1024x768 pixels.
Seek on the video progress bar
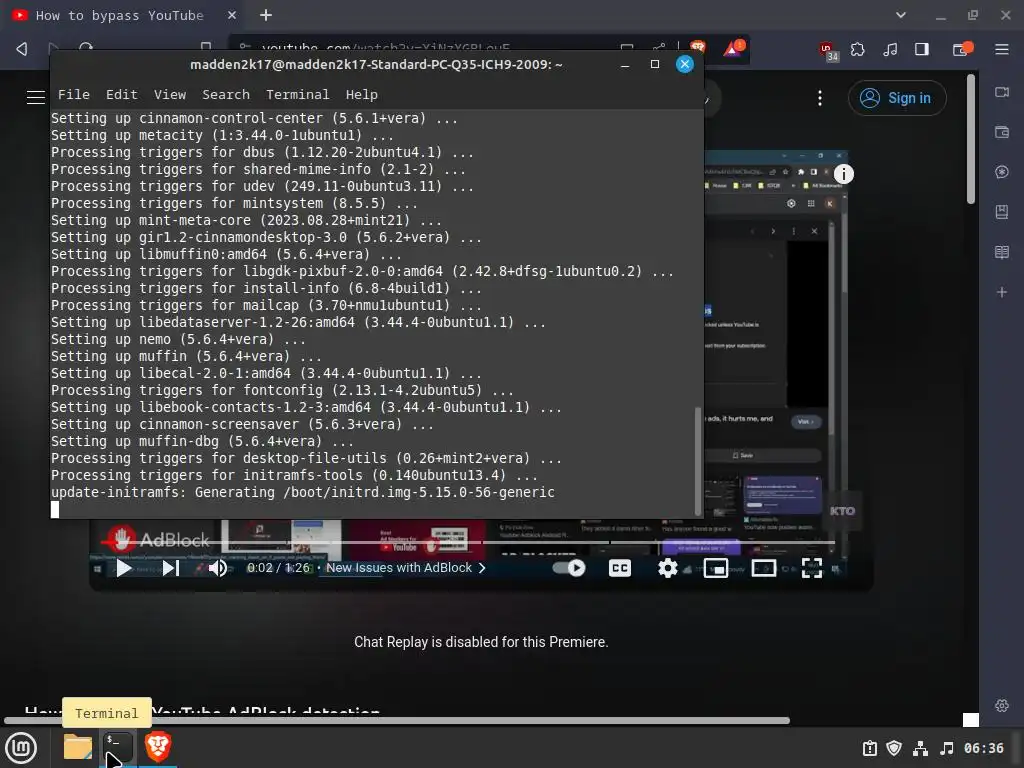[468, 542]
